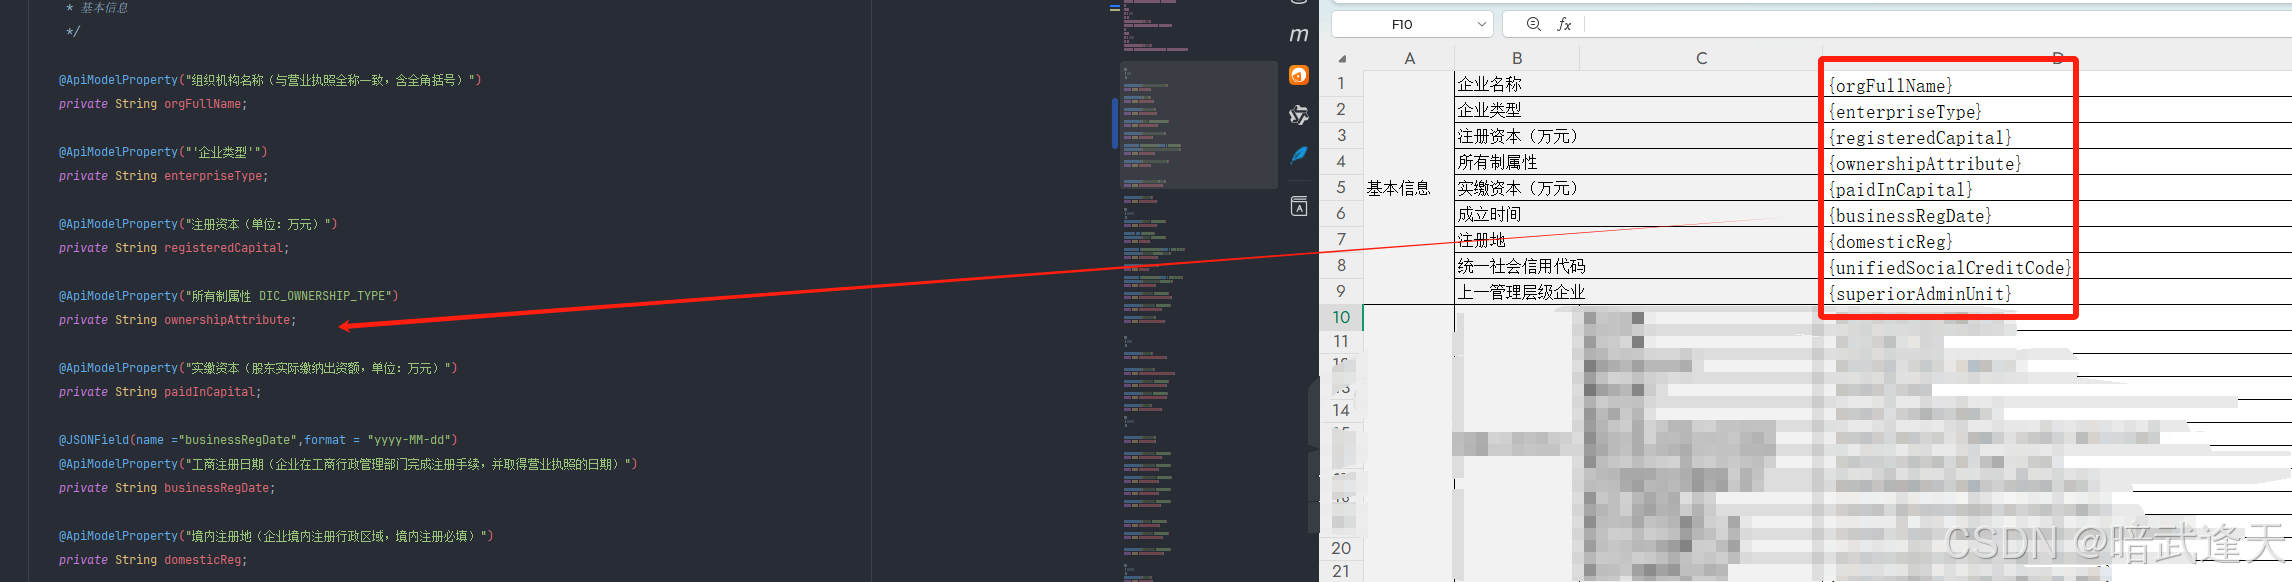Select cell with {orgFullName} placeholder
This screenshot has height=582, width=2292.
[x=2057, y=85]
